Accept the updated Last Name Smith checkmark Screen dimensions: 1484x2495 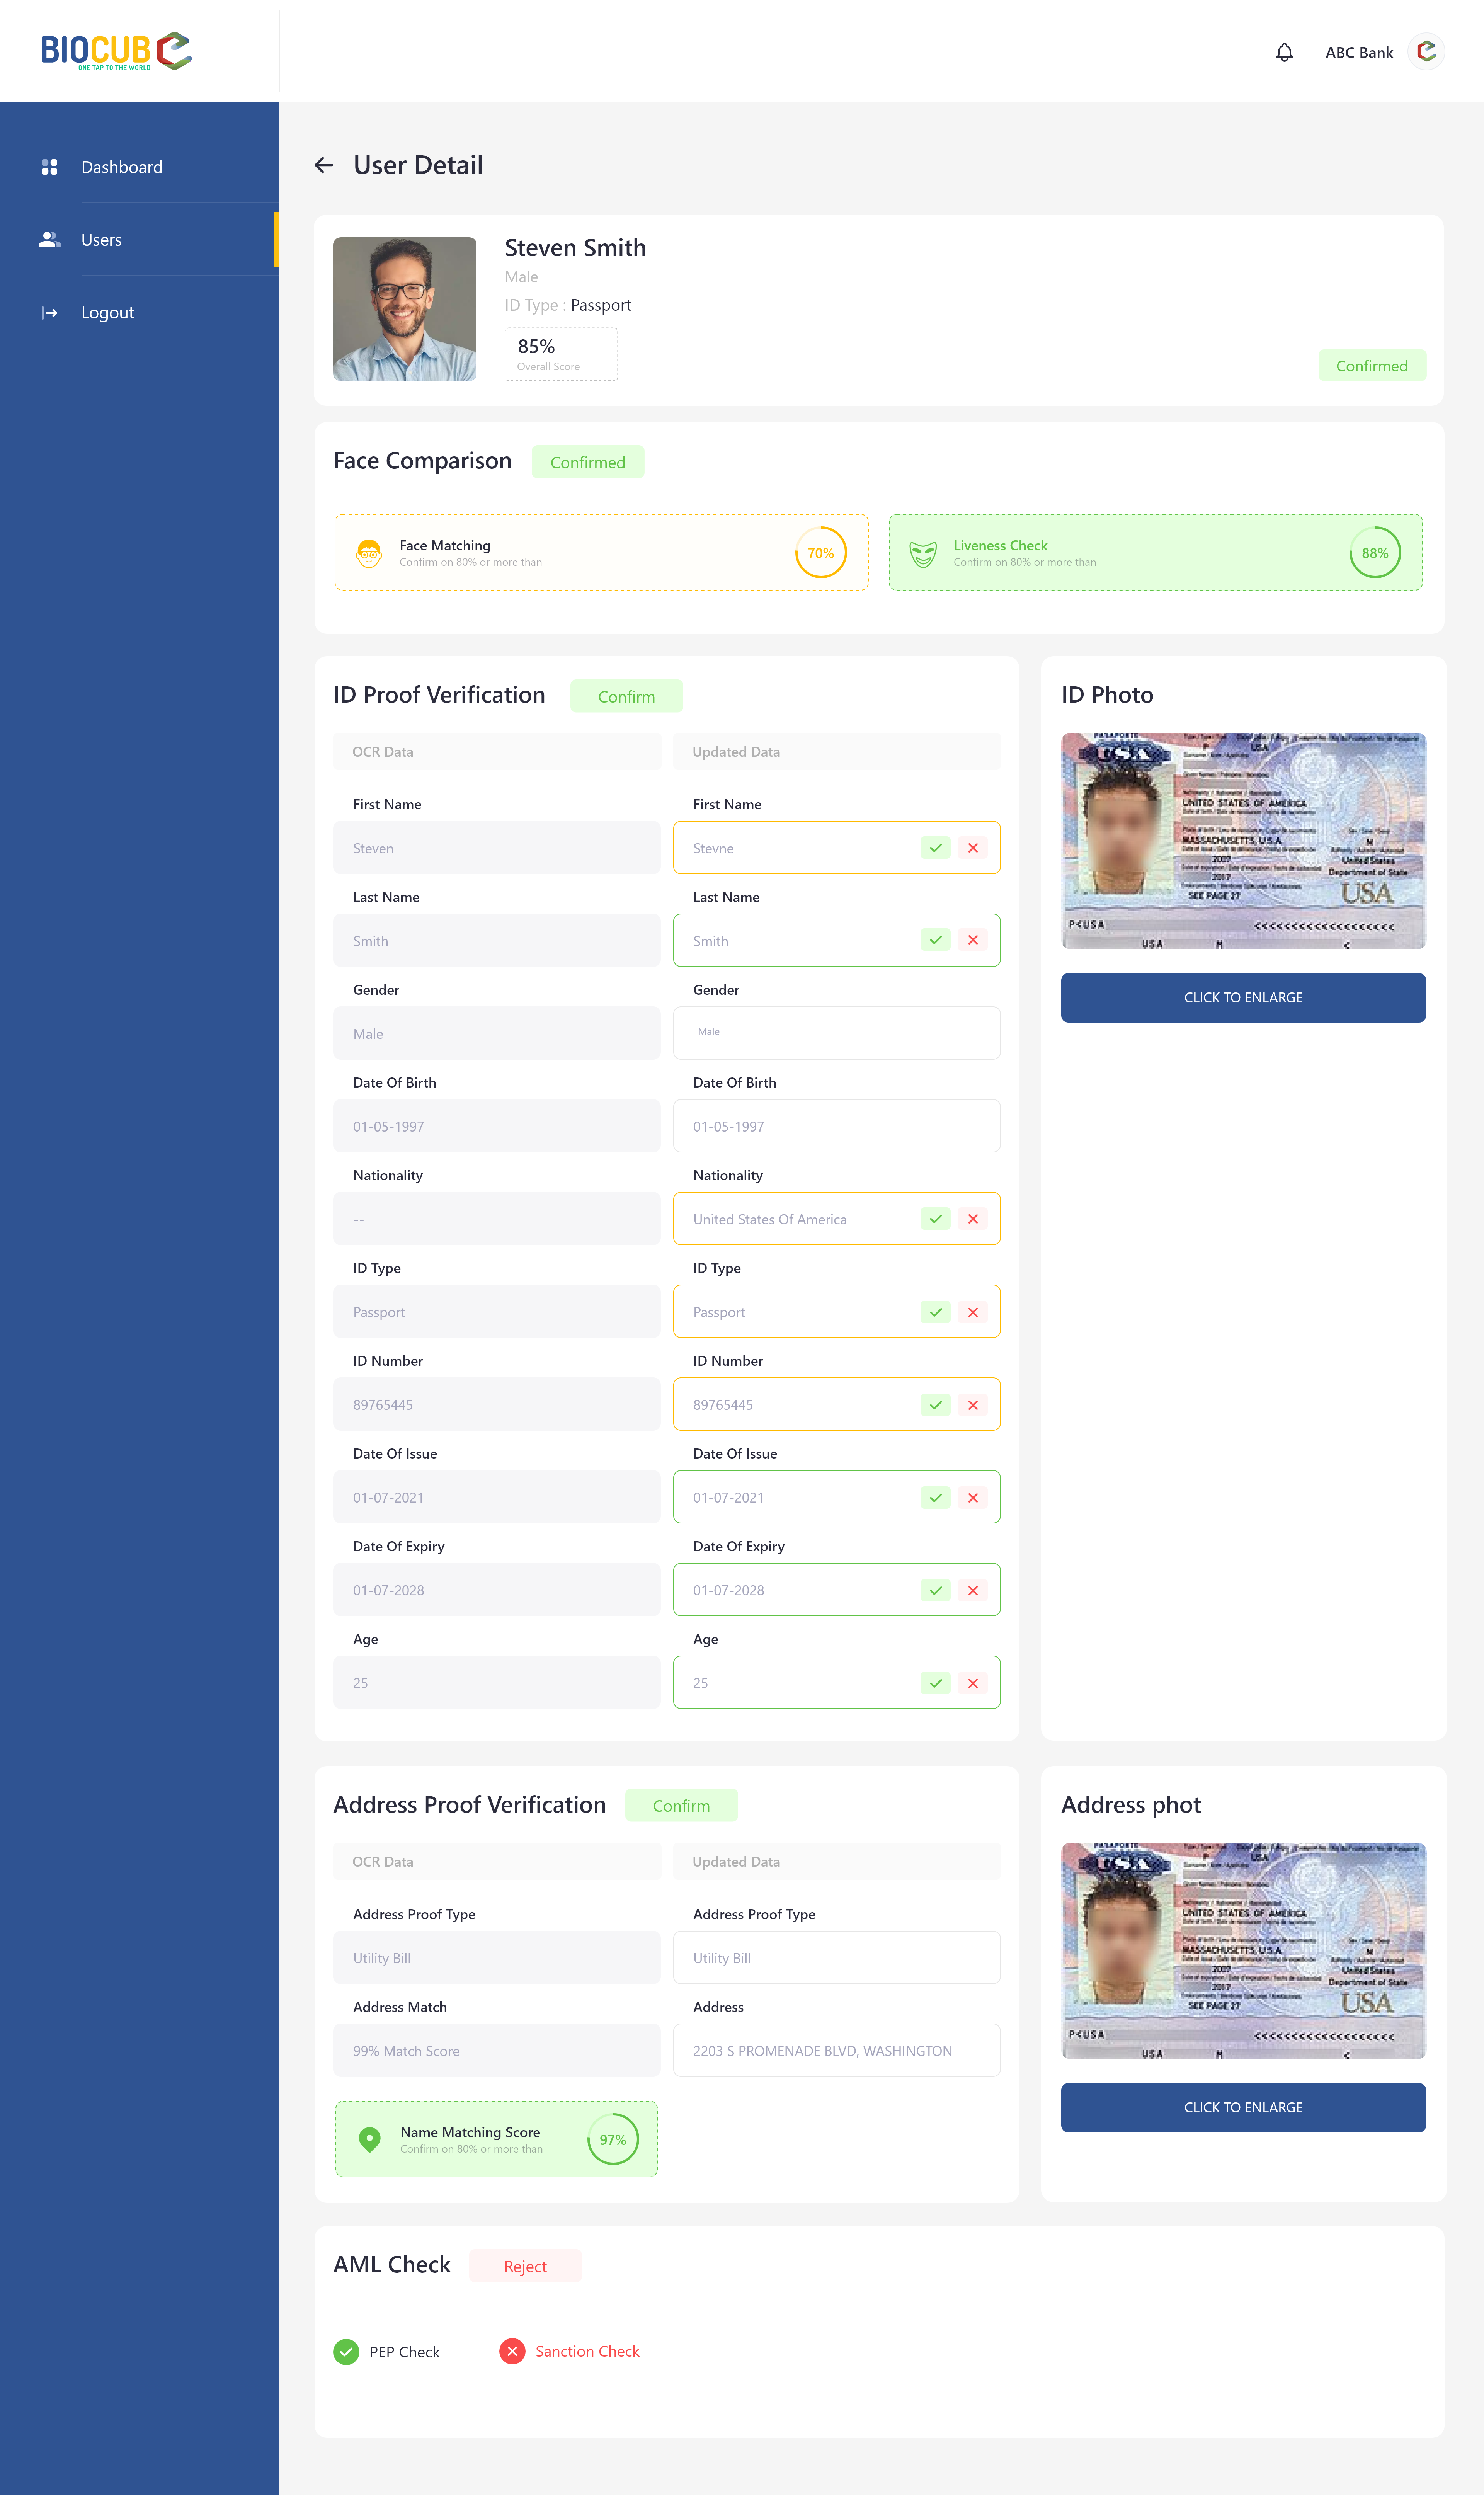935,940
